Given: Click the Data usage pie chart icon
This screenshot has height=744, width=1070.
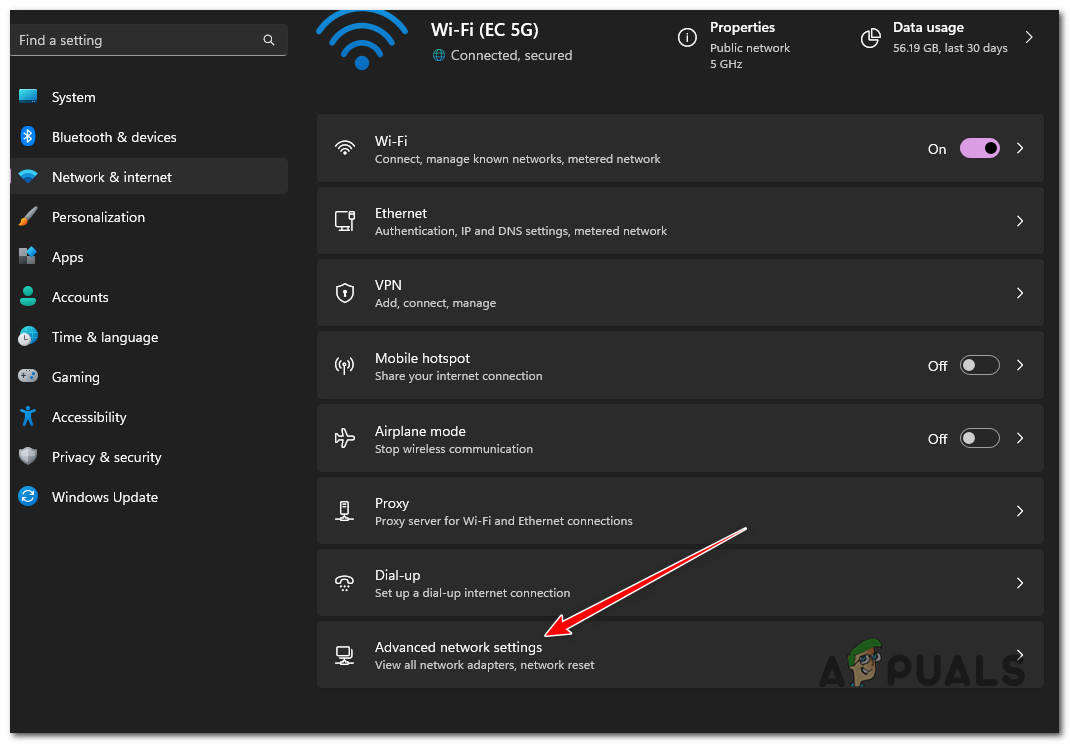Looking at the screenshot, I should 870,38.
